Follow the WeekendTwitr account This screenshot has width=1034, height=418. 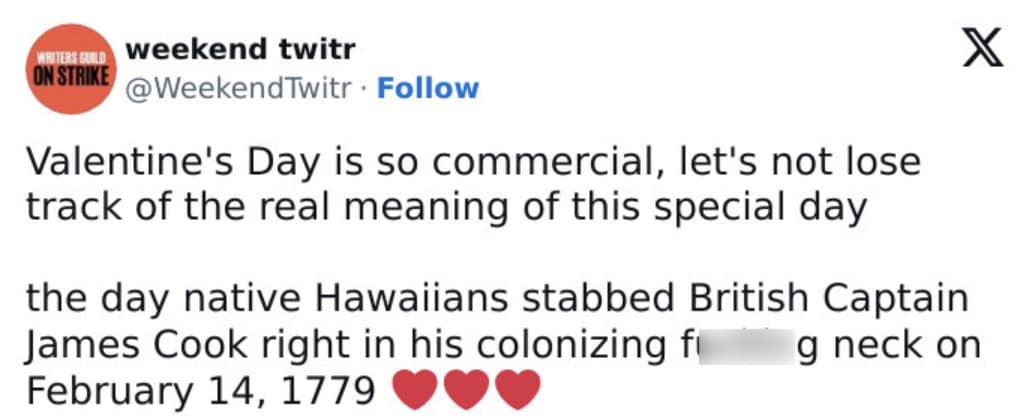point(427,88)
